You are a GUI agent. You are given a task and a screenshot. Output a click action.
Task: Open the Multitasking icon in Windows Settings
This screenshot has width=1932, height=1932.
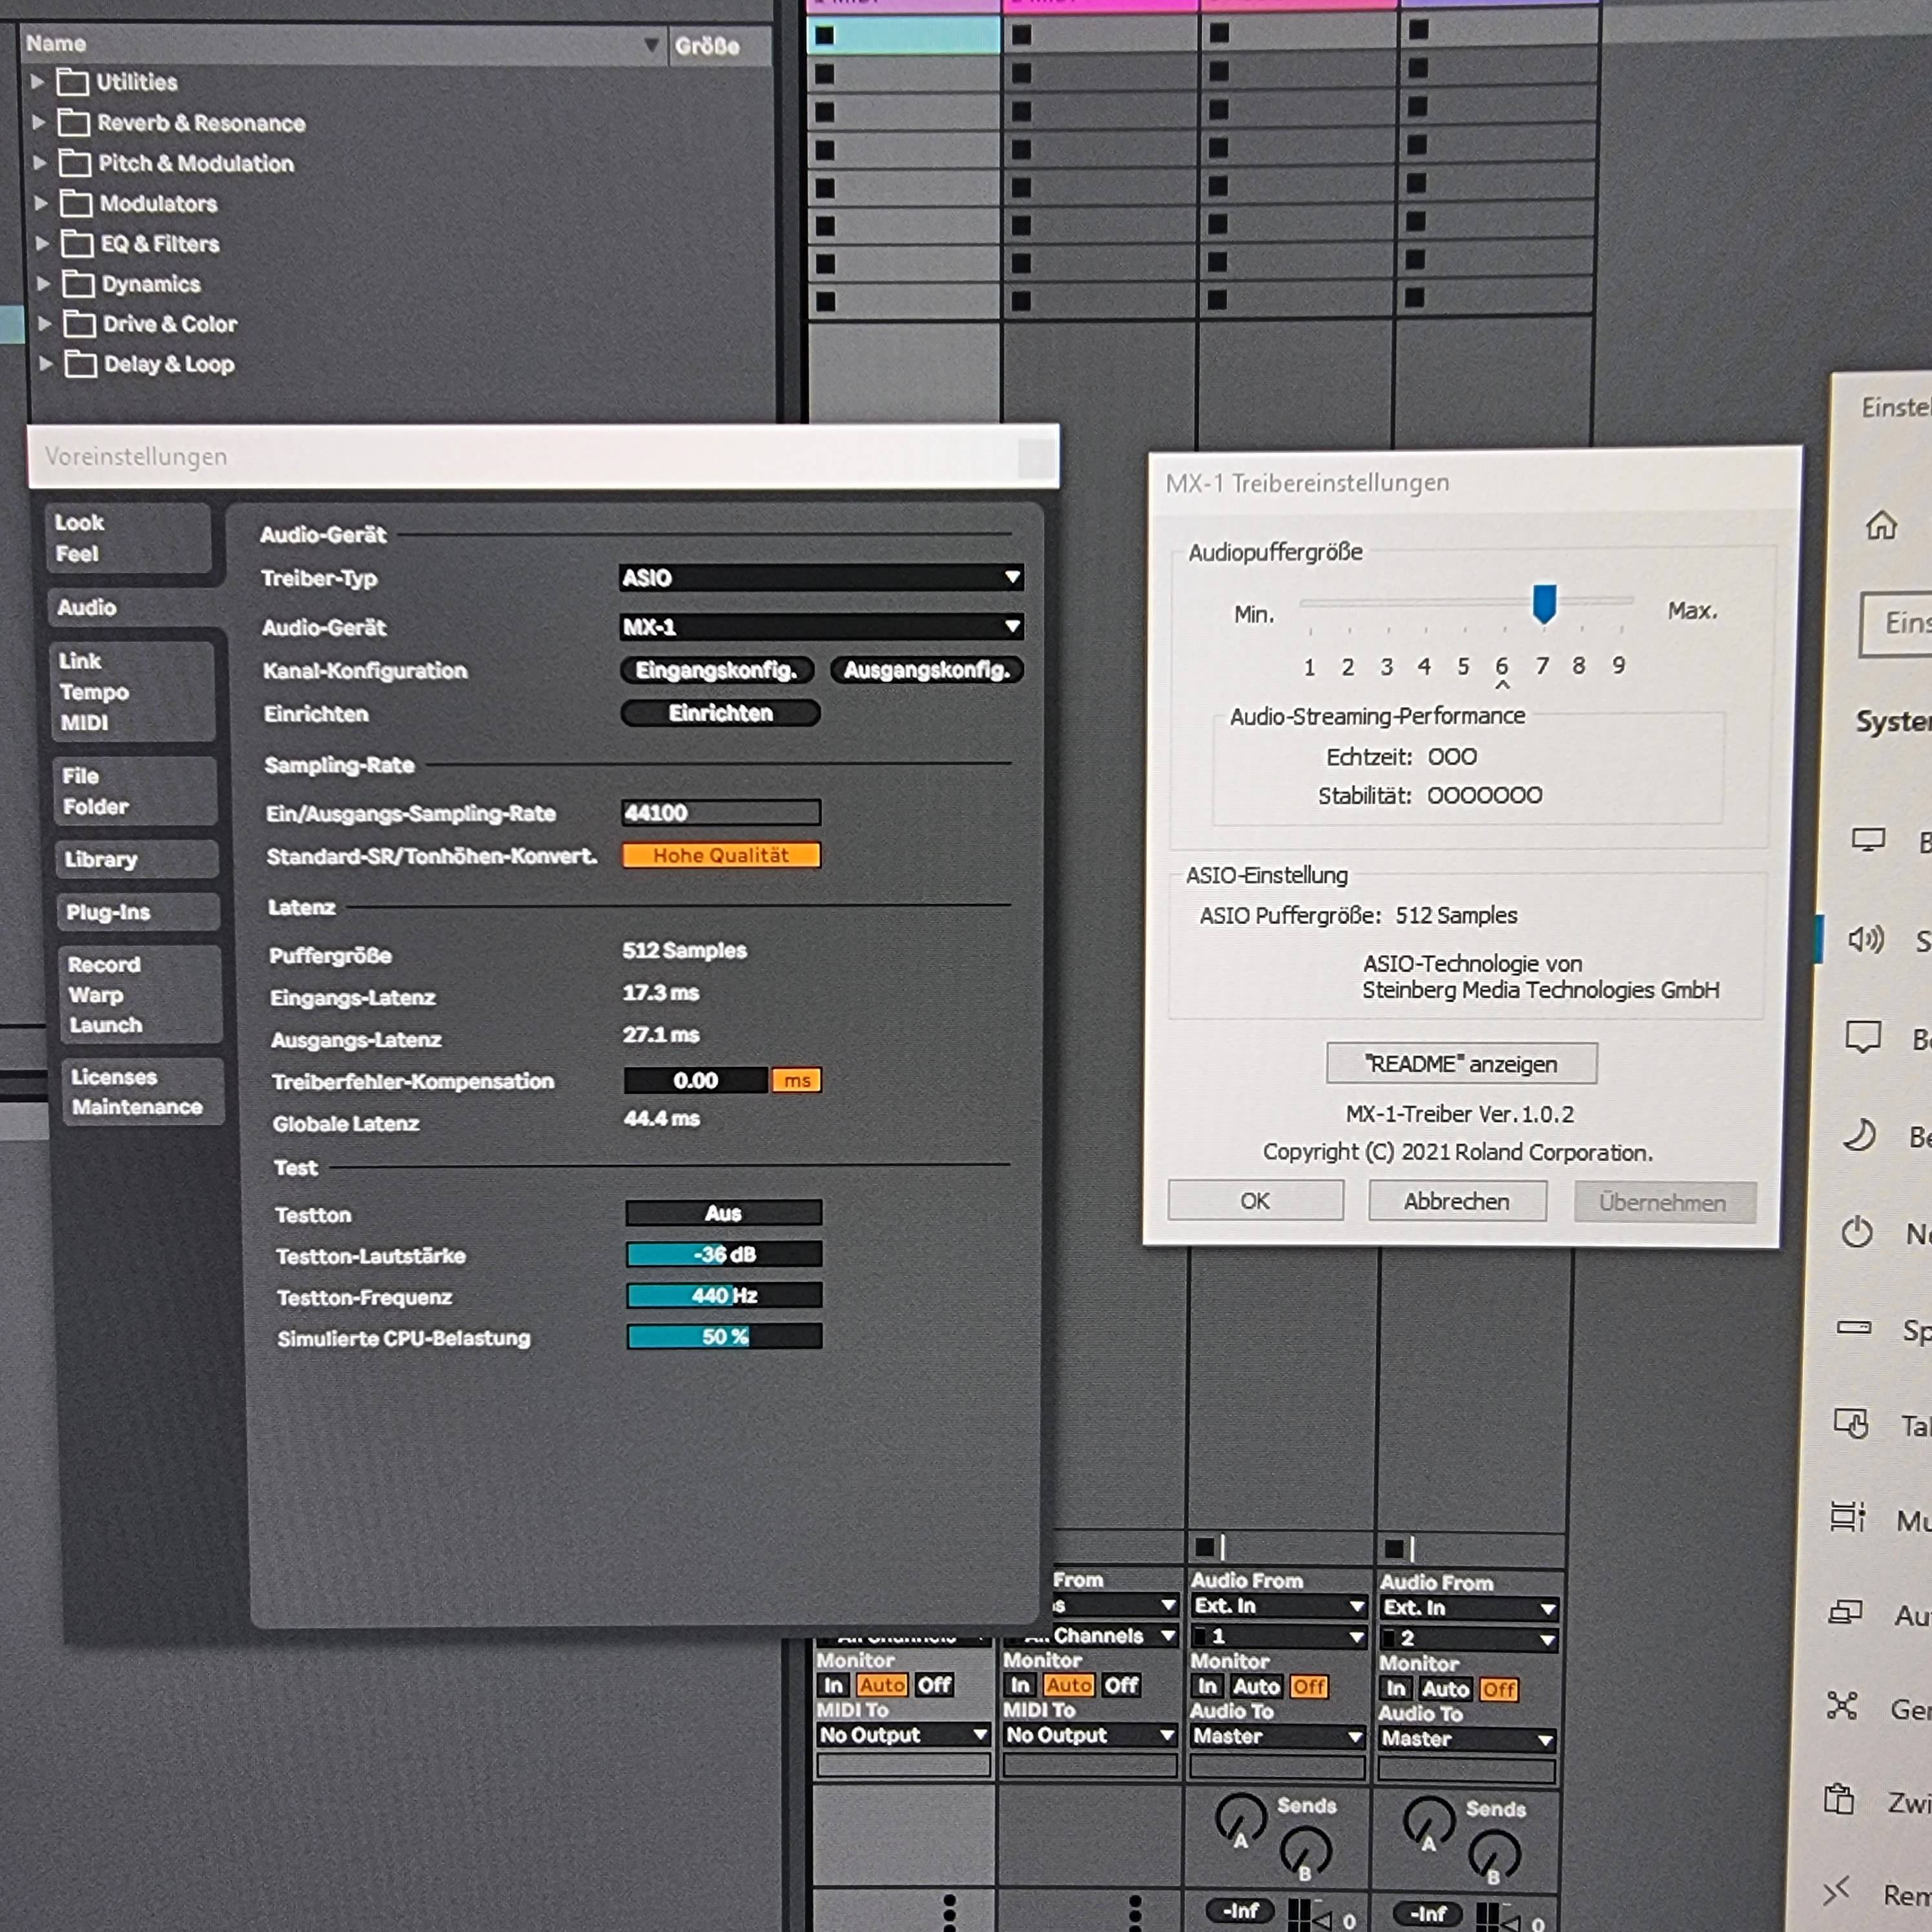pyautogui.click(x=1848, y=1517)
